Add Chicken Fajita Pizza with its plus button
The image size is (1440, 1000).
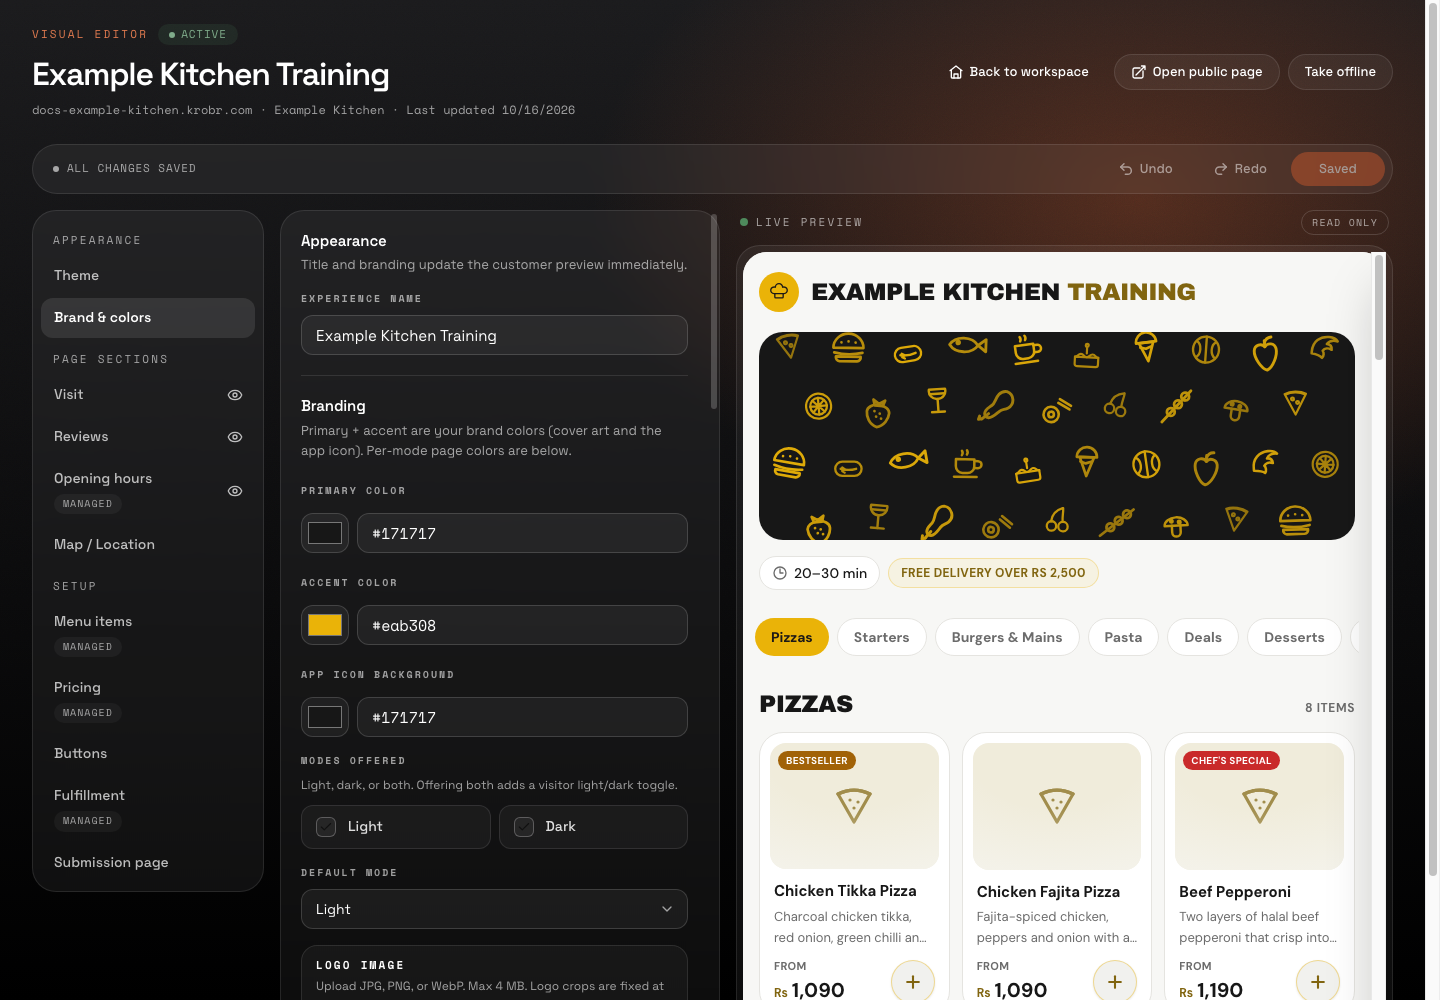click(x=1115, y=982)
